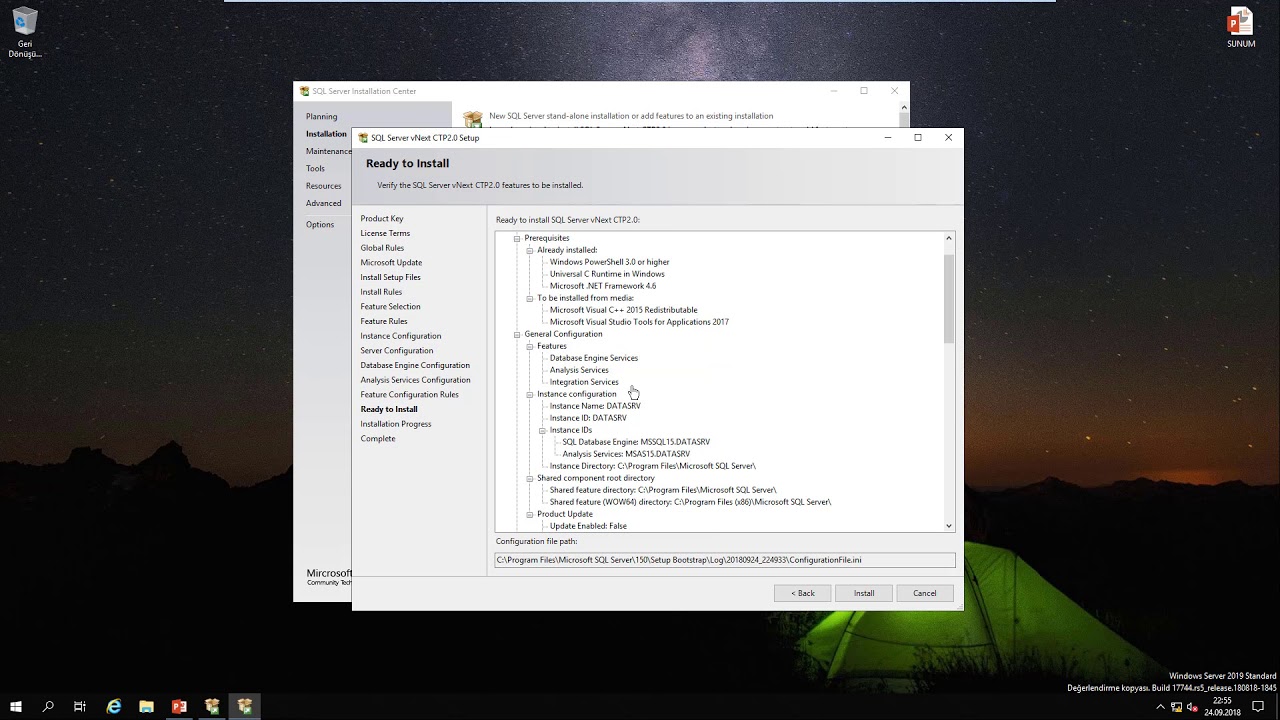Open File Explorer from the taskbar

coord(146,706)
